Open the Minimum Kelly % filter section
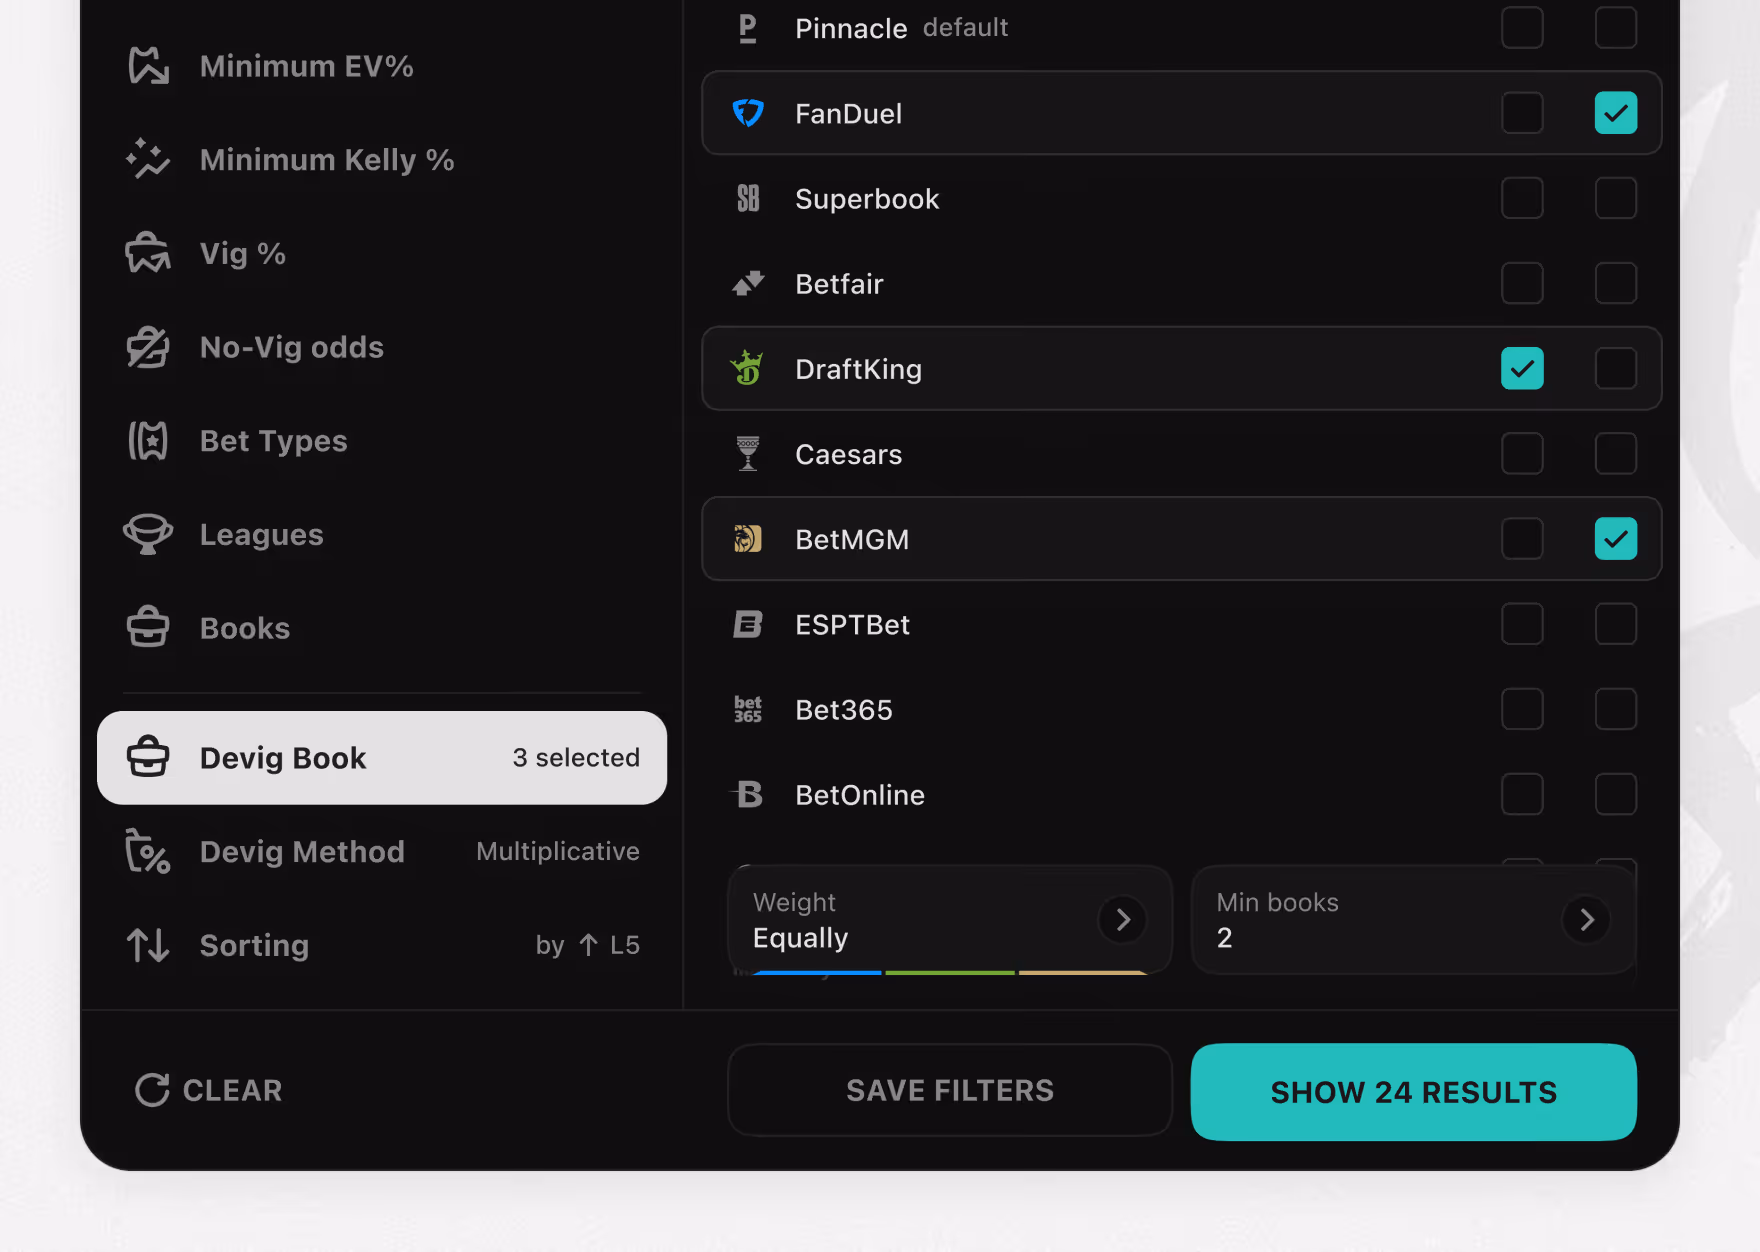This screenshot has height=1252, width=1760. (x=382, y=159)
